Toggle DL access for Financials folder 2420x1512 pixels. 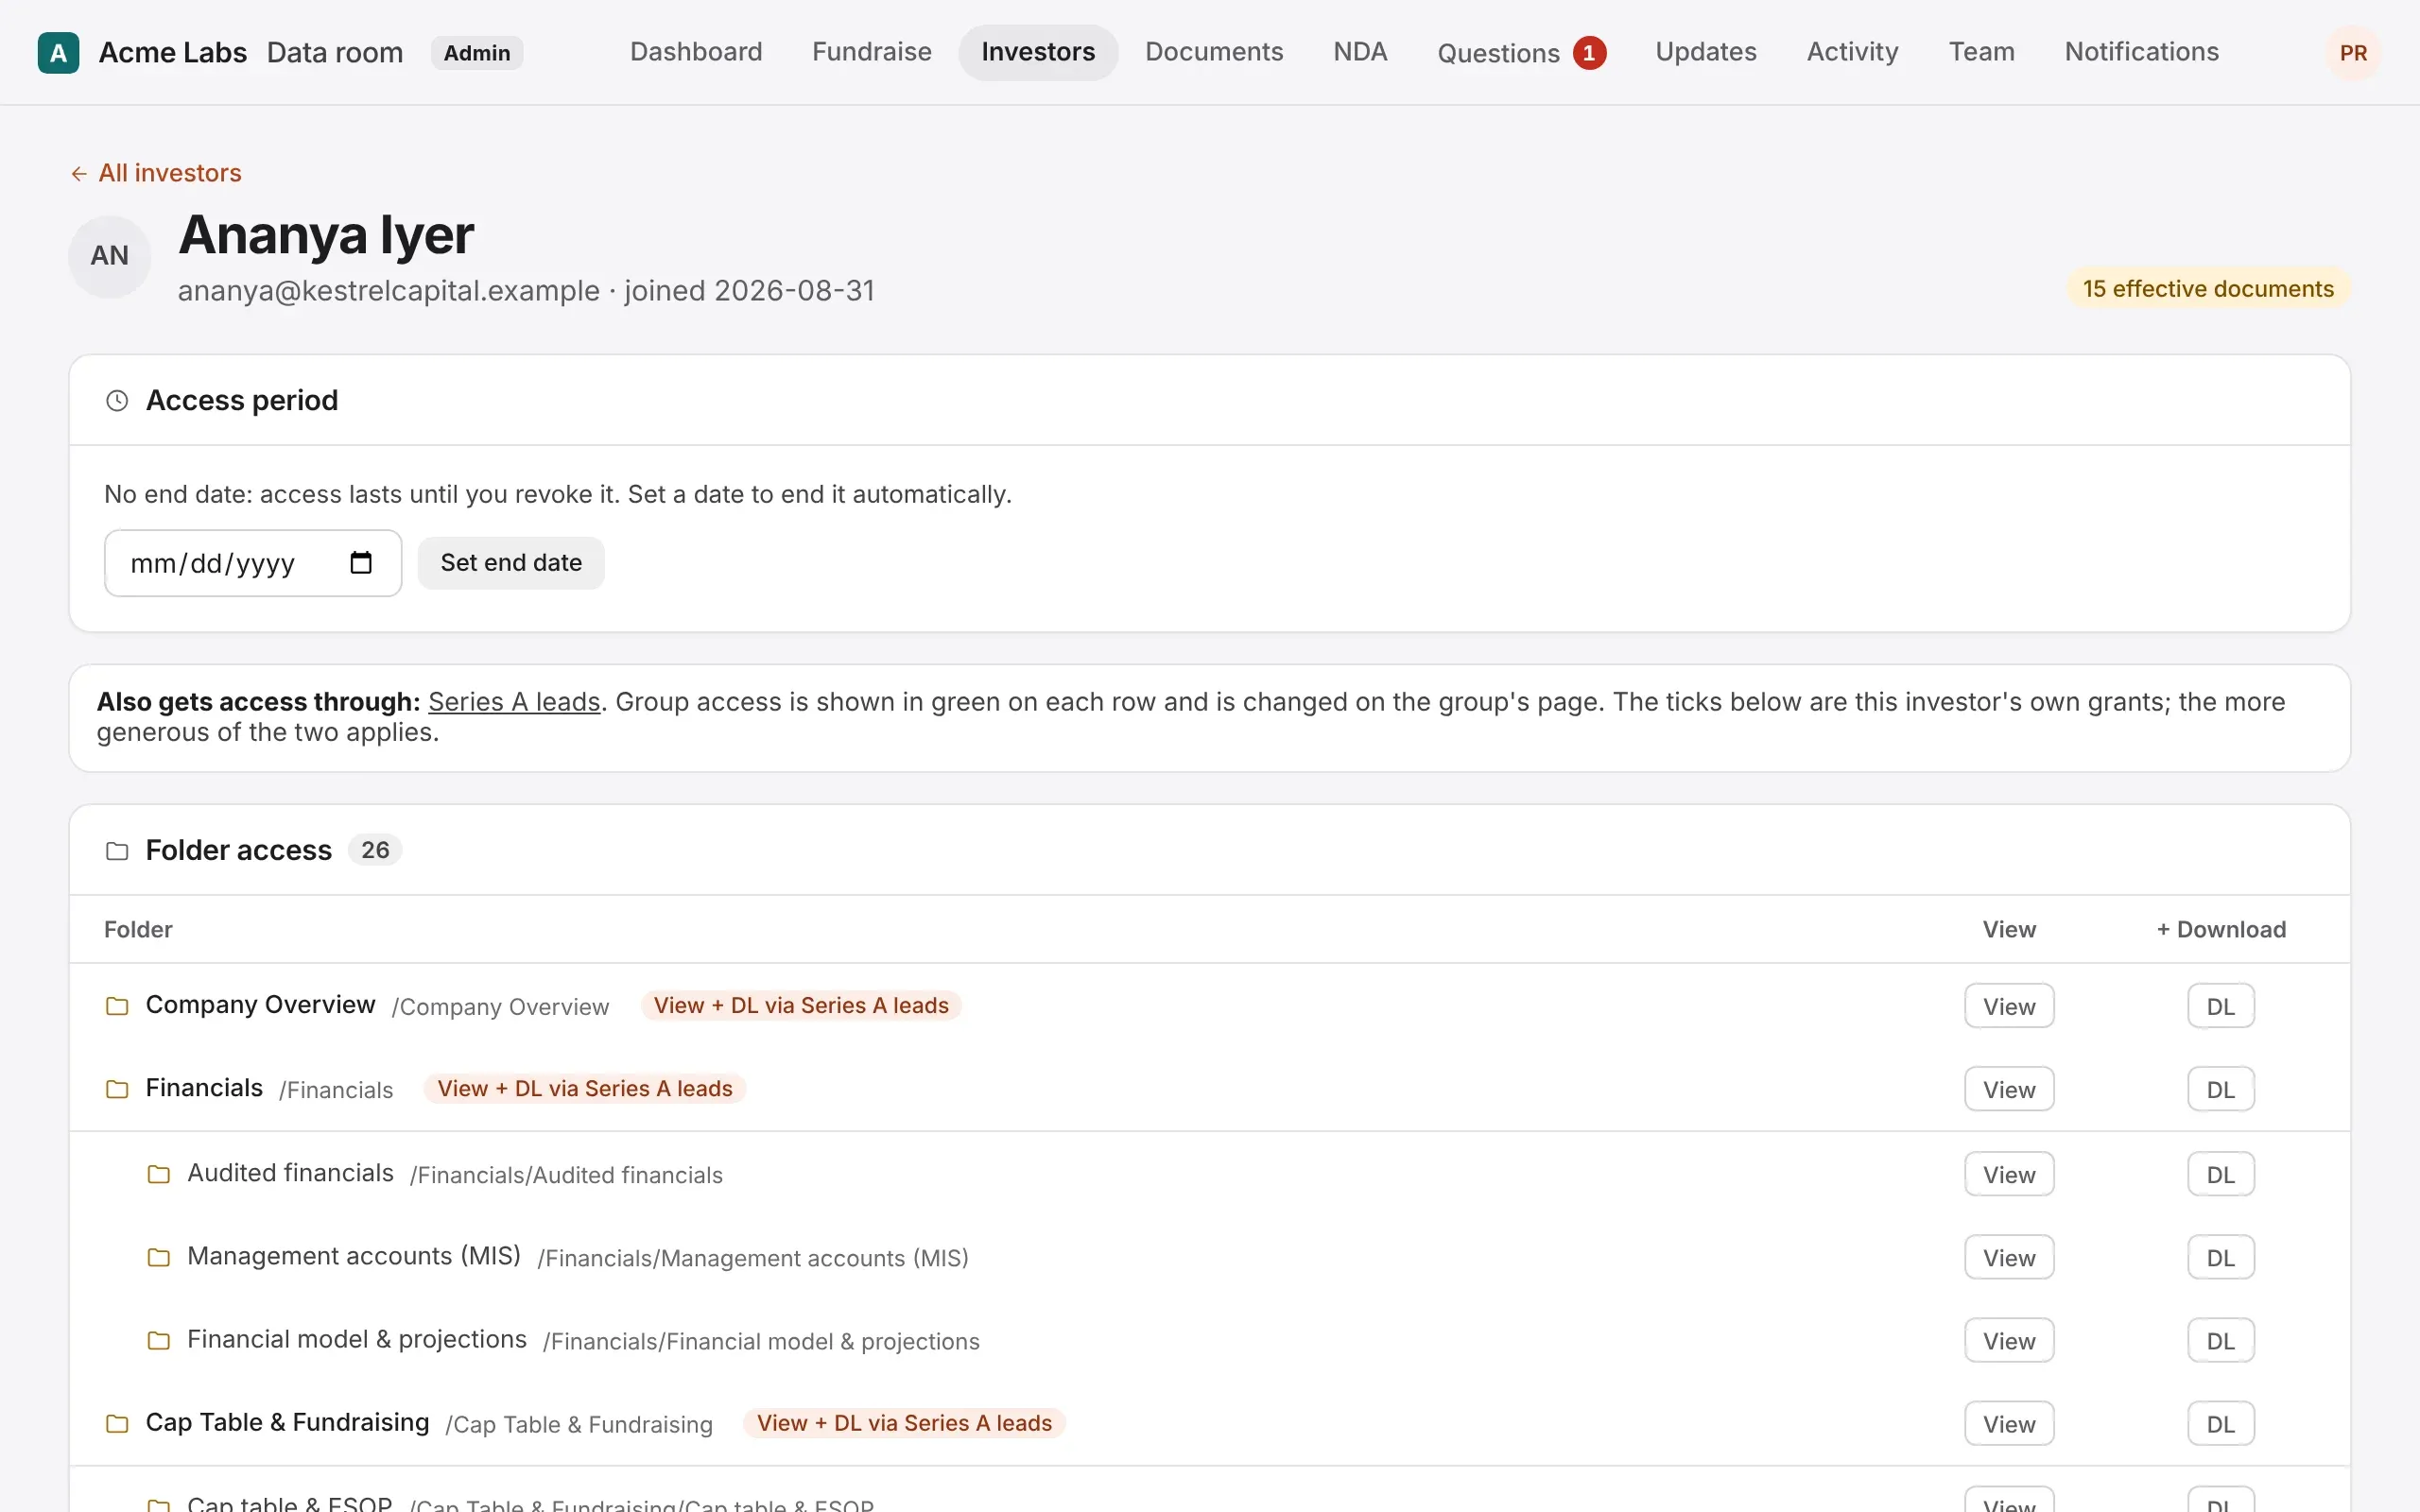pos(2221,1089)
